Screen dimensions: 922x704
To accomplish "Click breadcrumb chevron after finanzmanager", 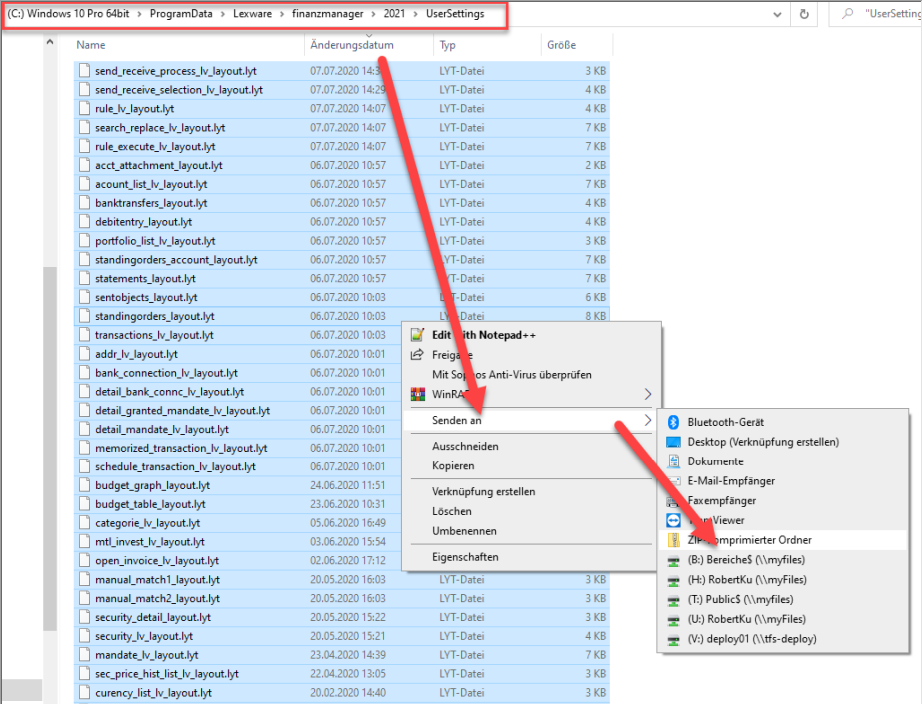I will coord(373,14).
